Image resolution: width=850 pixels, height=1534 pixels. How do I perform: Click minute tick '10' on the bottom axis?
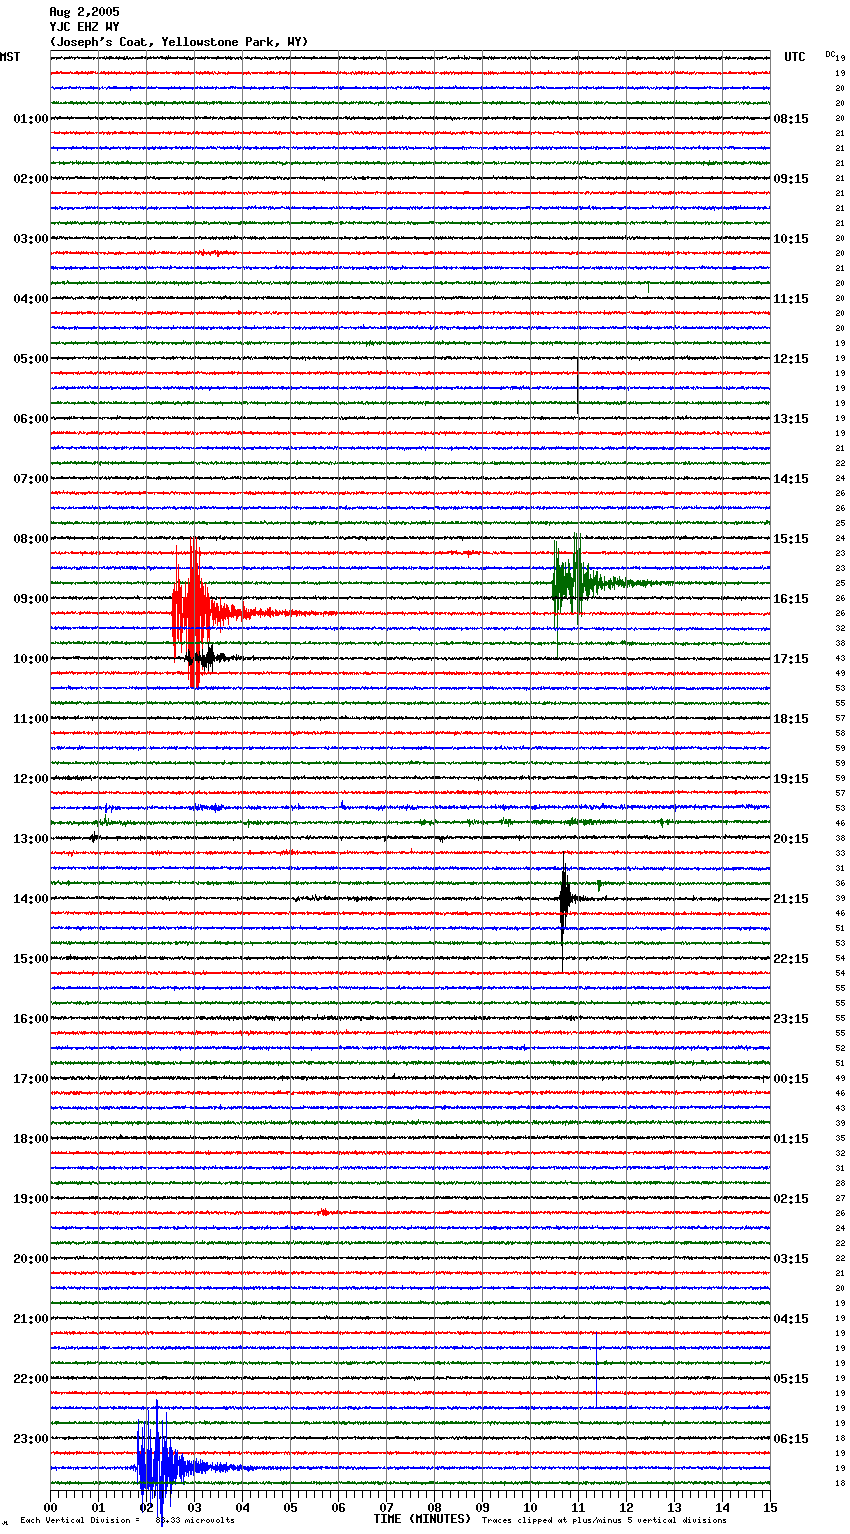pos(530,1507)
